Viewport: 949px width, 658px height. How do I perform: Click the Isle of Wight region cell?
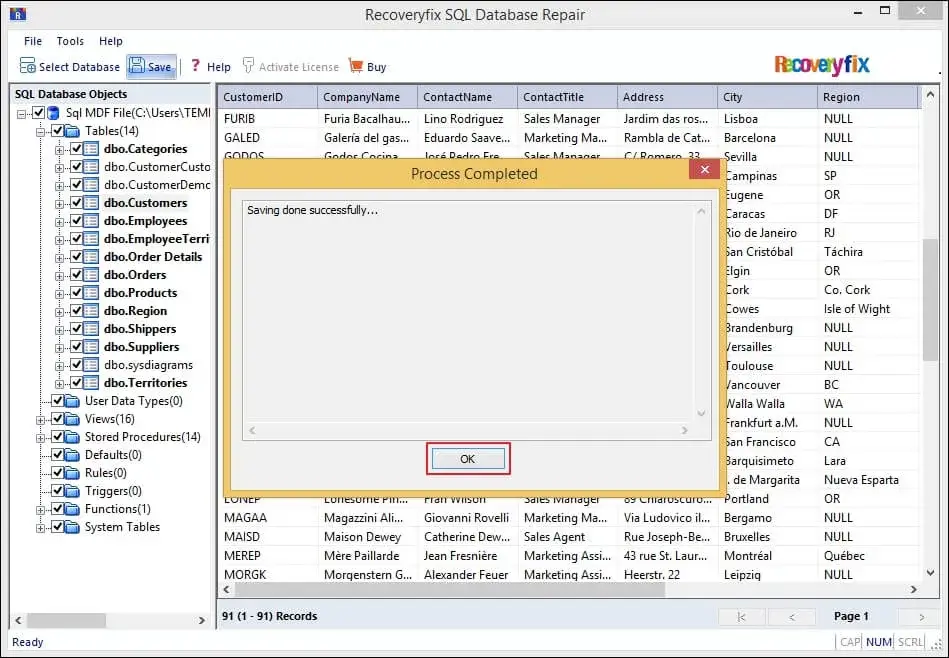pyautogui.click(x=867, y=309)
